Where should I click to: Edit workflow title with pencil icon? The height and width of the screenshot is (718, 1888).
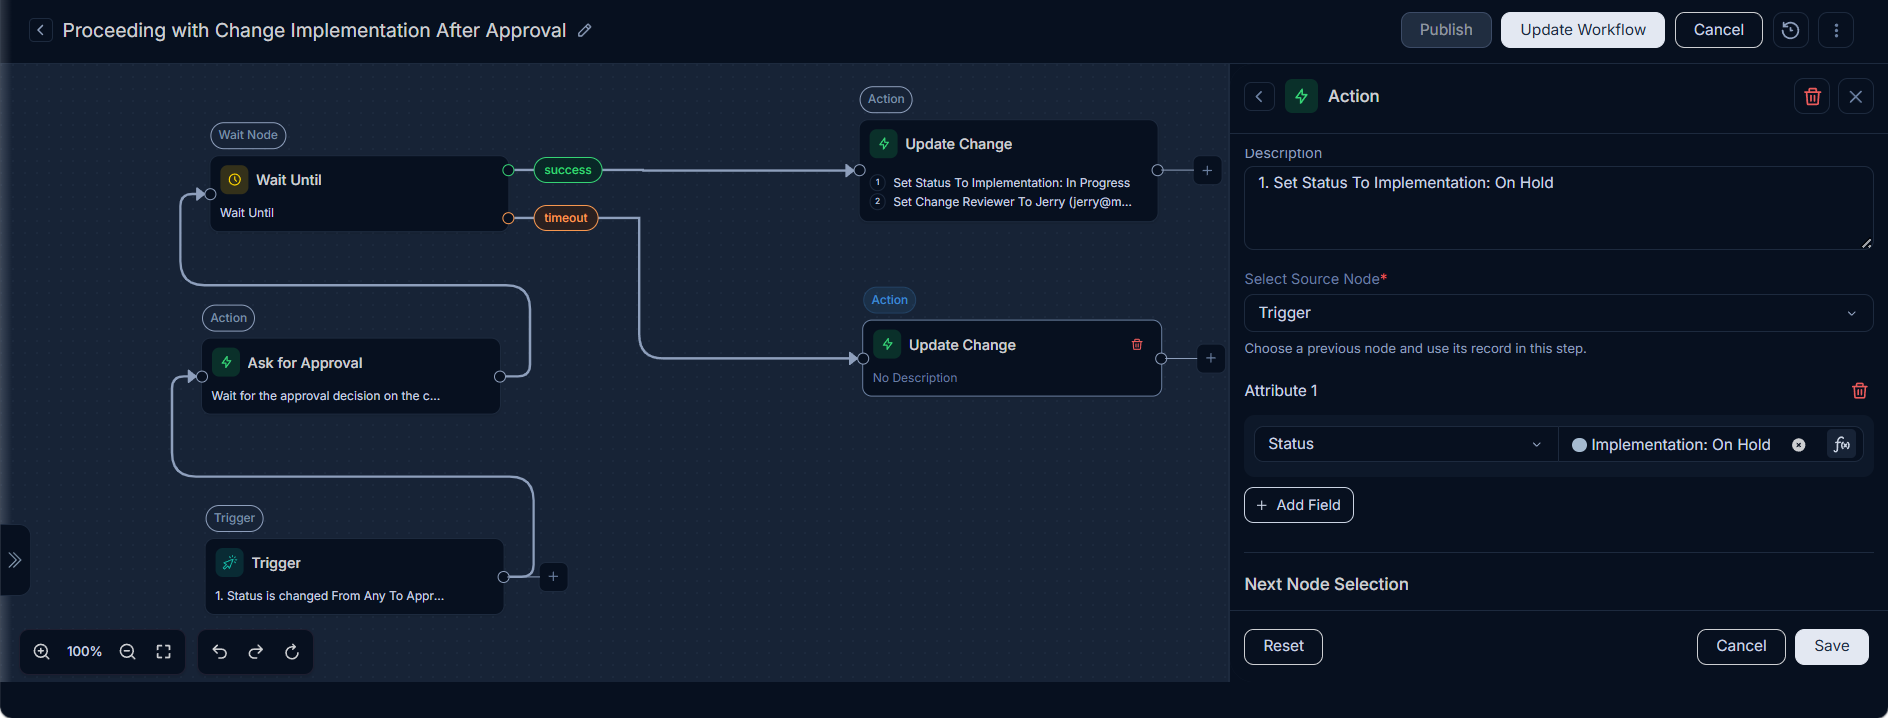point(585,30)
